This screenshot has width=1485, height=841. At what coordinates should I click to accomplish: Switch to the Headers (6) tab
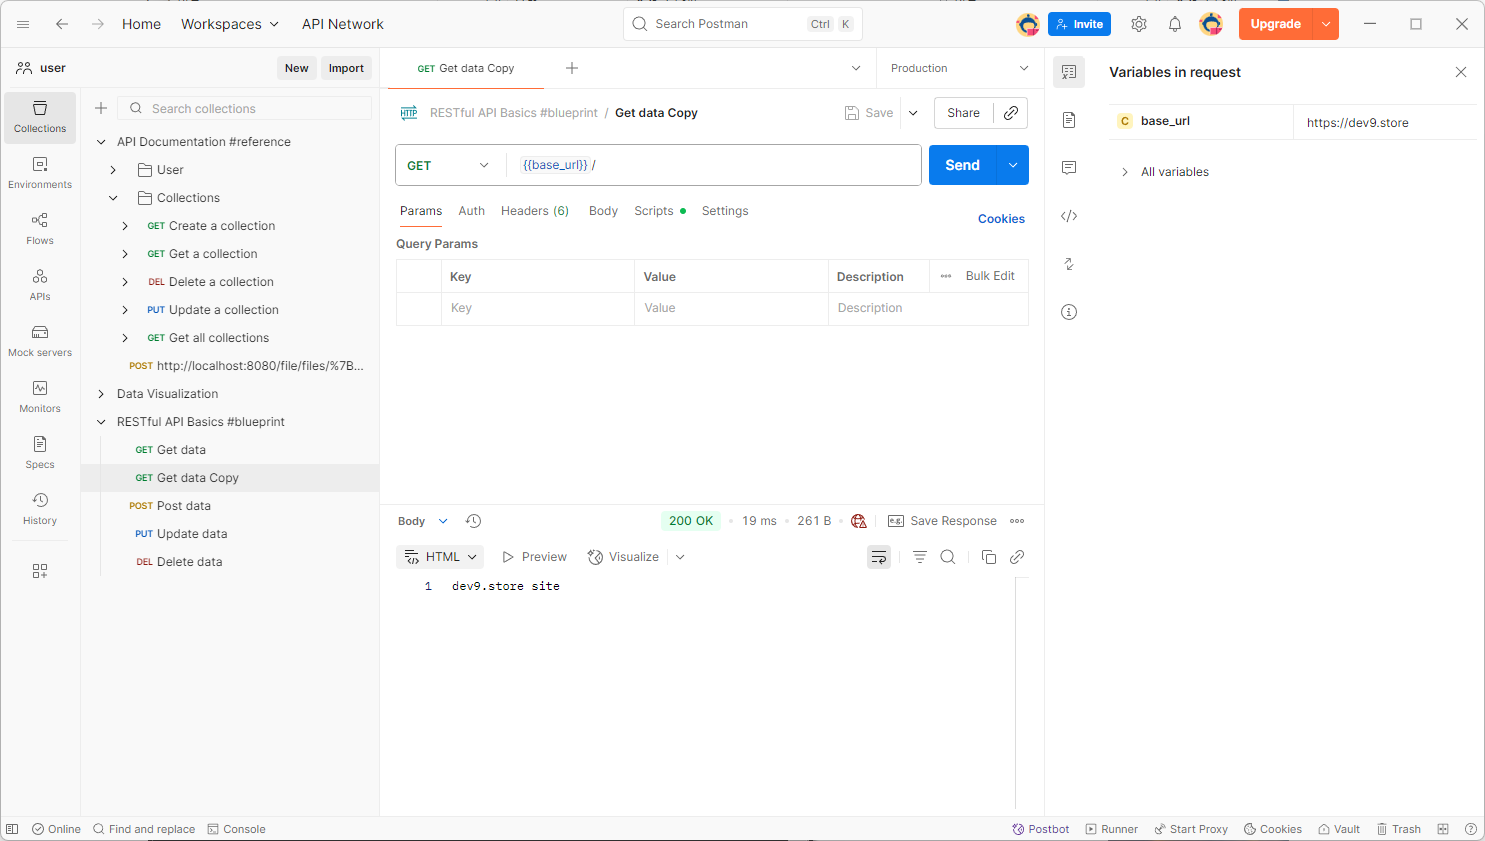point(535,211)
